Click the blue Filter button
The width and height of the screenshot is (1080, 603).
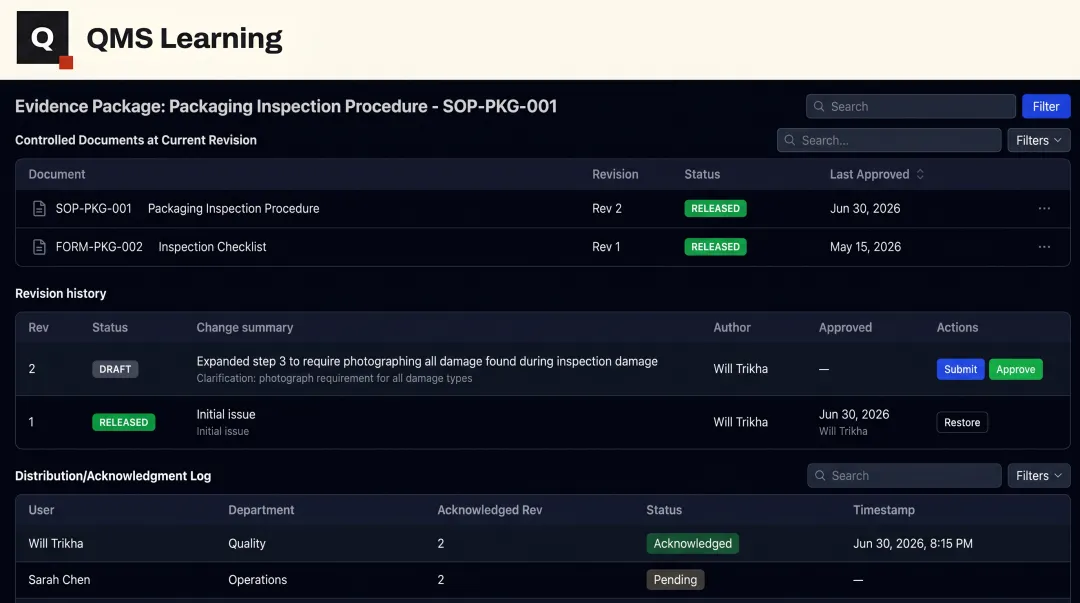(x=1046, y=107)
